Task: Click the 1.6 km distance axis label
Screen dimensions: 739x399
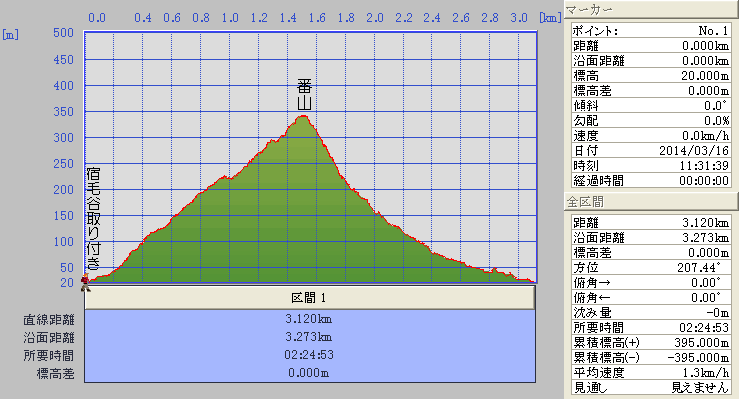Action: click(x=317, y=18)
